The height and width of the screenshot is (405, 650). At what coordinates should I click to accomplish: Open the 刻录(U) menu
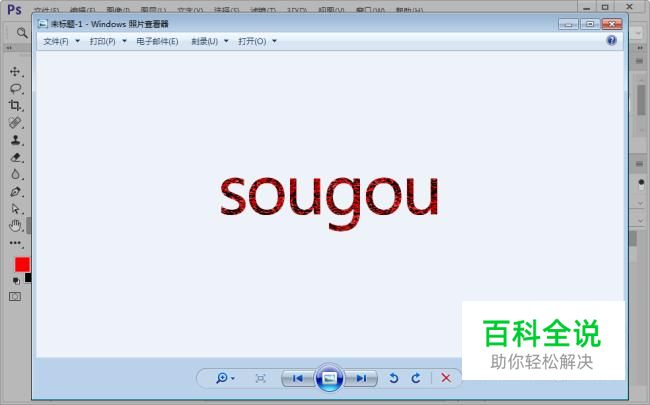pyautogui.click(x=204, y=41)
